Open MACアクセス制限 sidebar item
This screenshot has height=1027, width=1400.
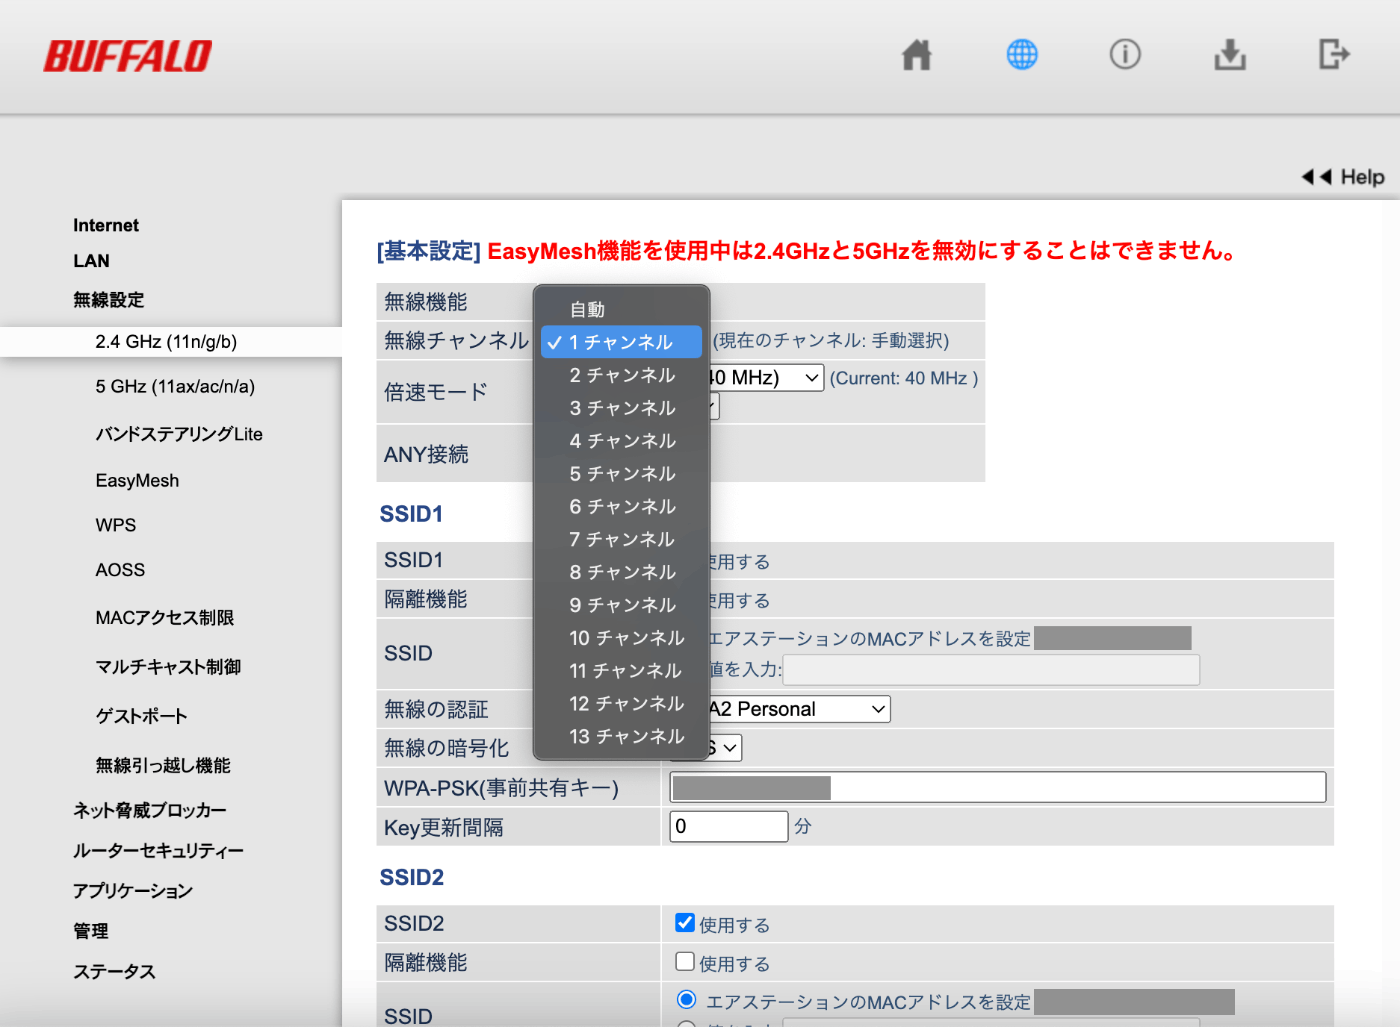pos(165,618)
